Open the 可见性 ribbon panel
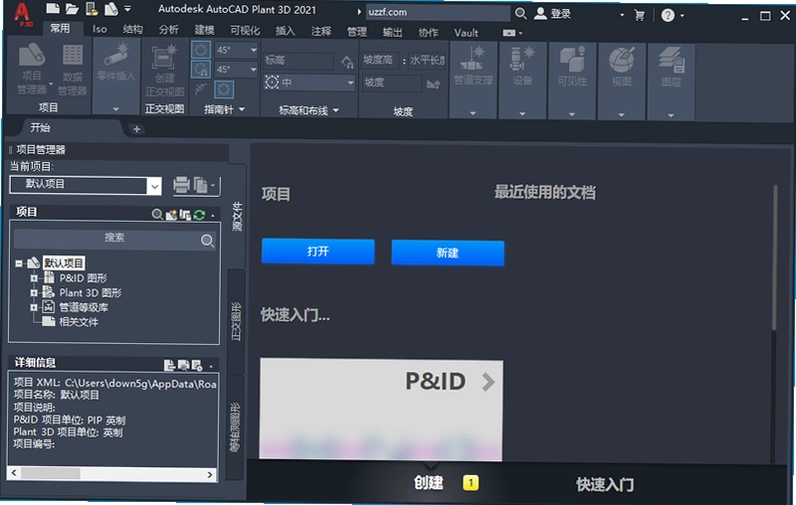This screenshot has width=796, height=505. 572,81
